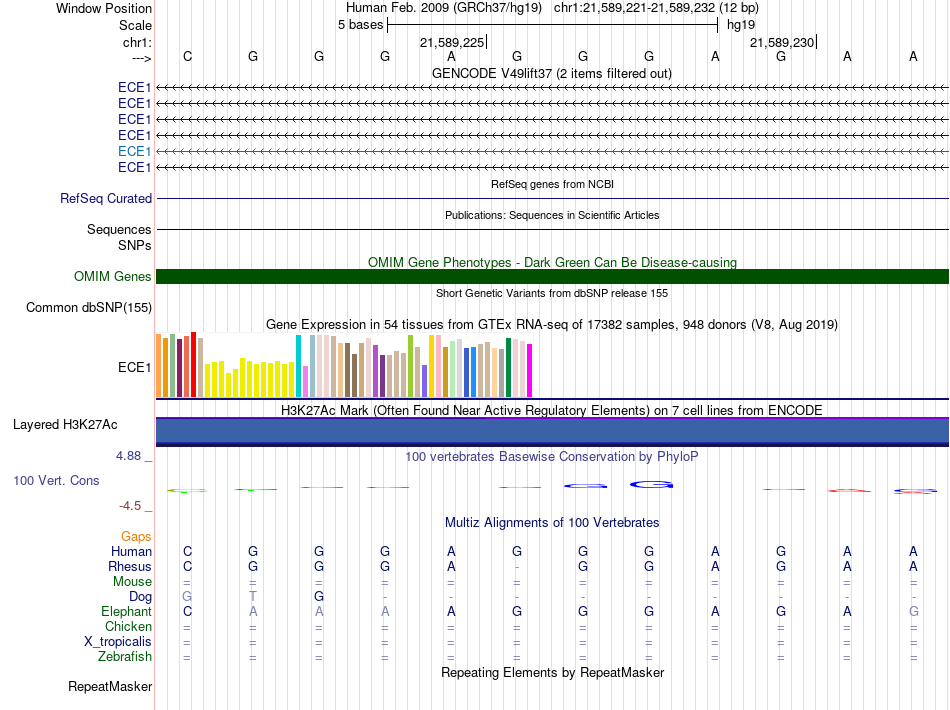Click the Rhesus species label

click(x=130, y=566)
